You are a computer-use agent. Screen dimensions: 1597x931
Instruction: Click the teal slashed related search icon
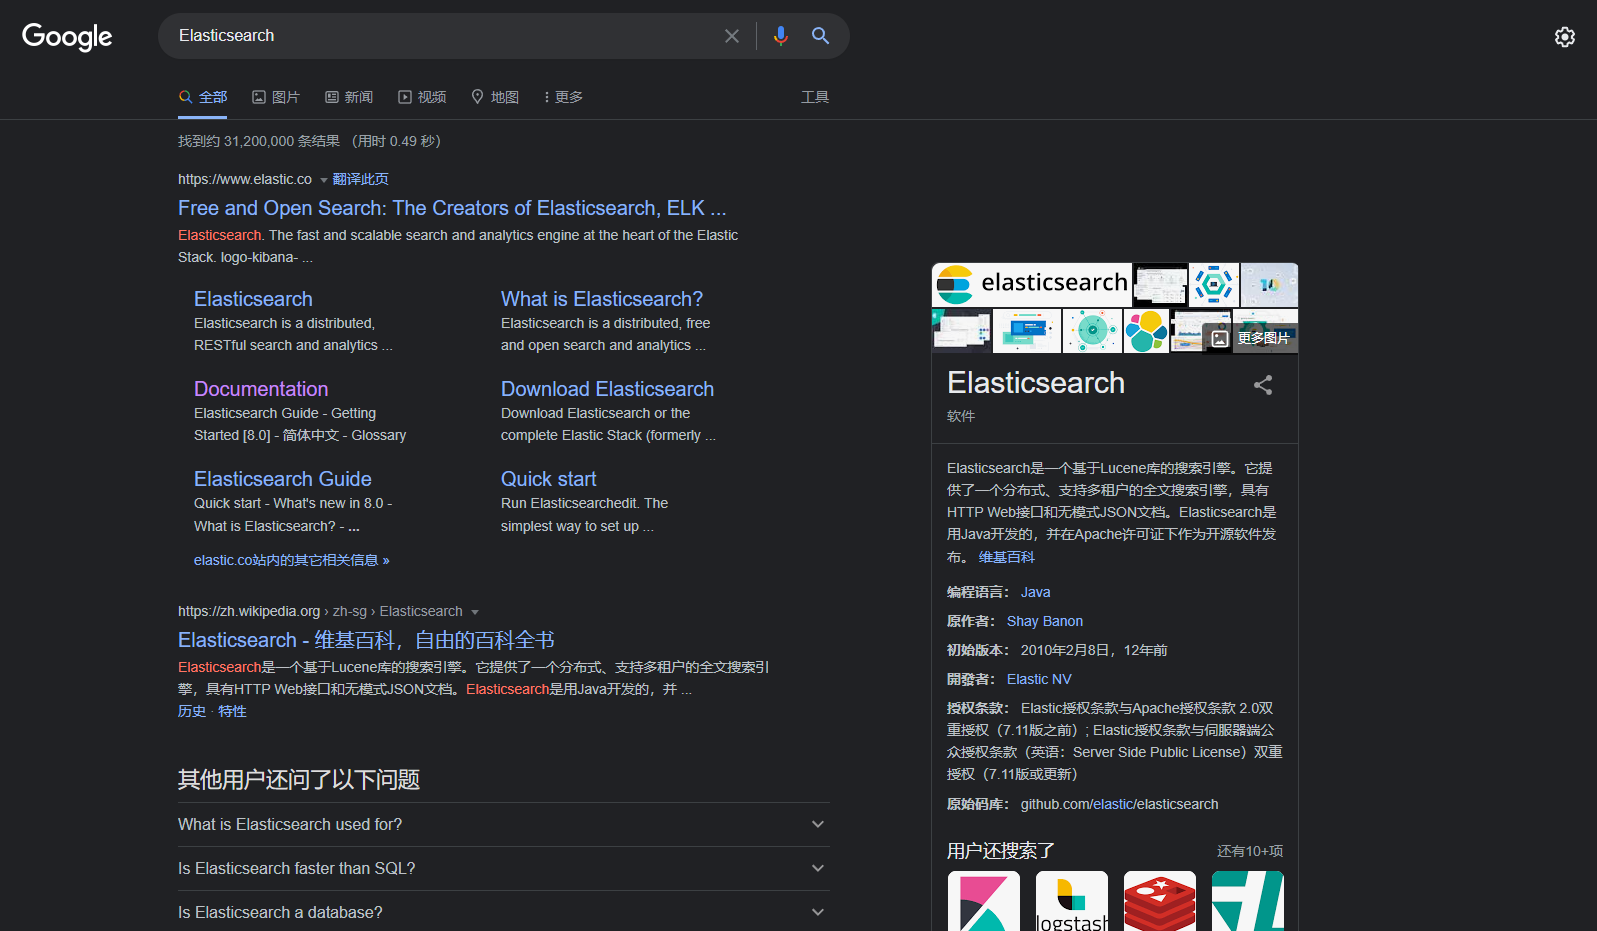tap(1248, 901)
